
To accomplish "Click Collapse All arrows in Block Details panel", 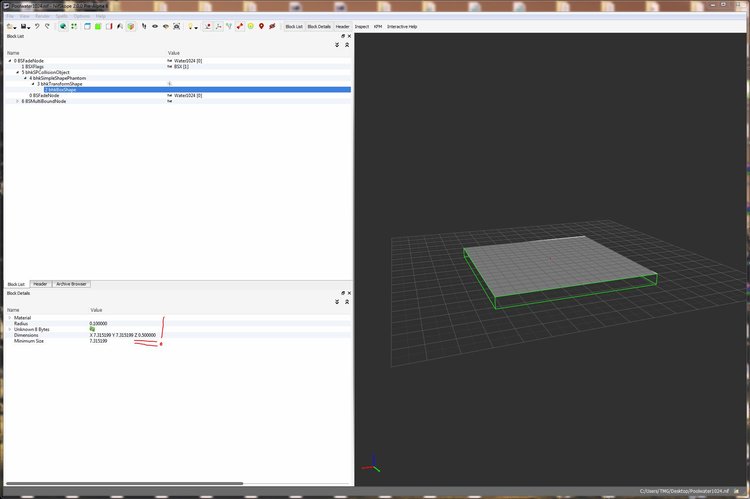I will click(x=347, y=302).
